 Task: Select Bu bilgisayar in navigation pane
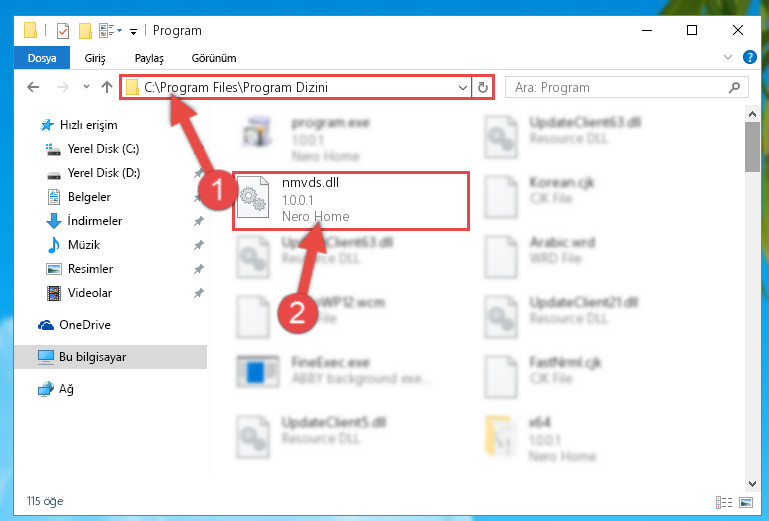pos(110,357)
